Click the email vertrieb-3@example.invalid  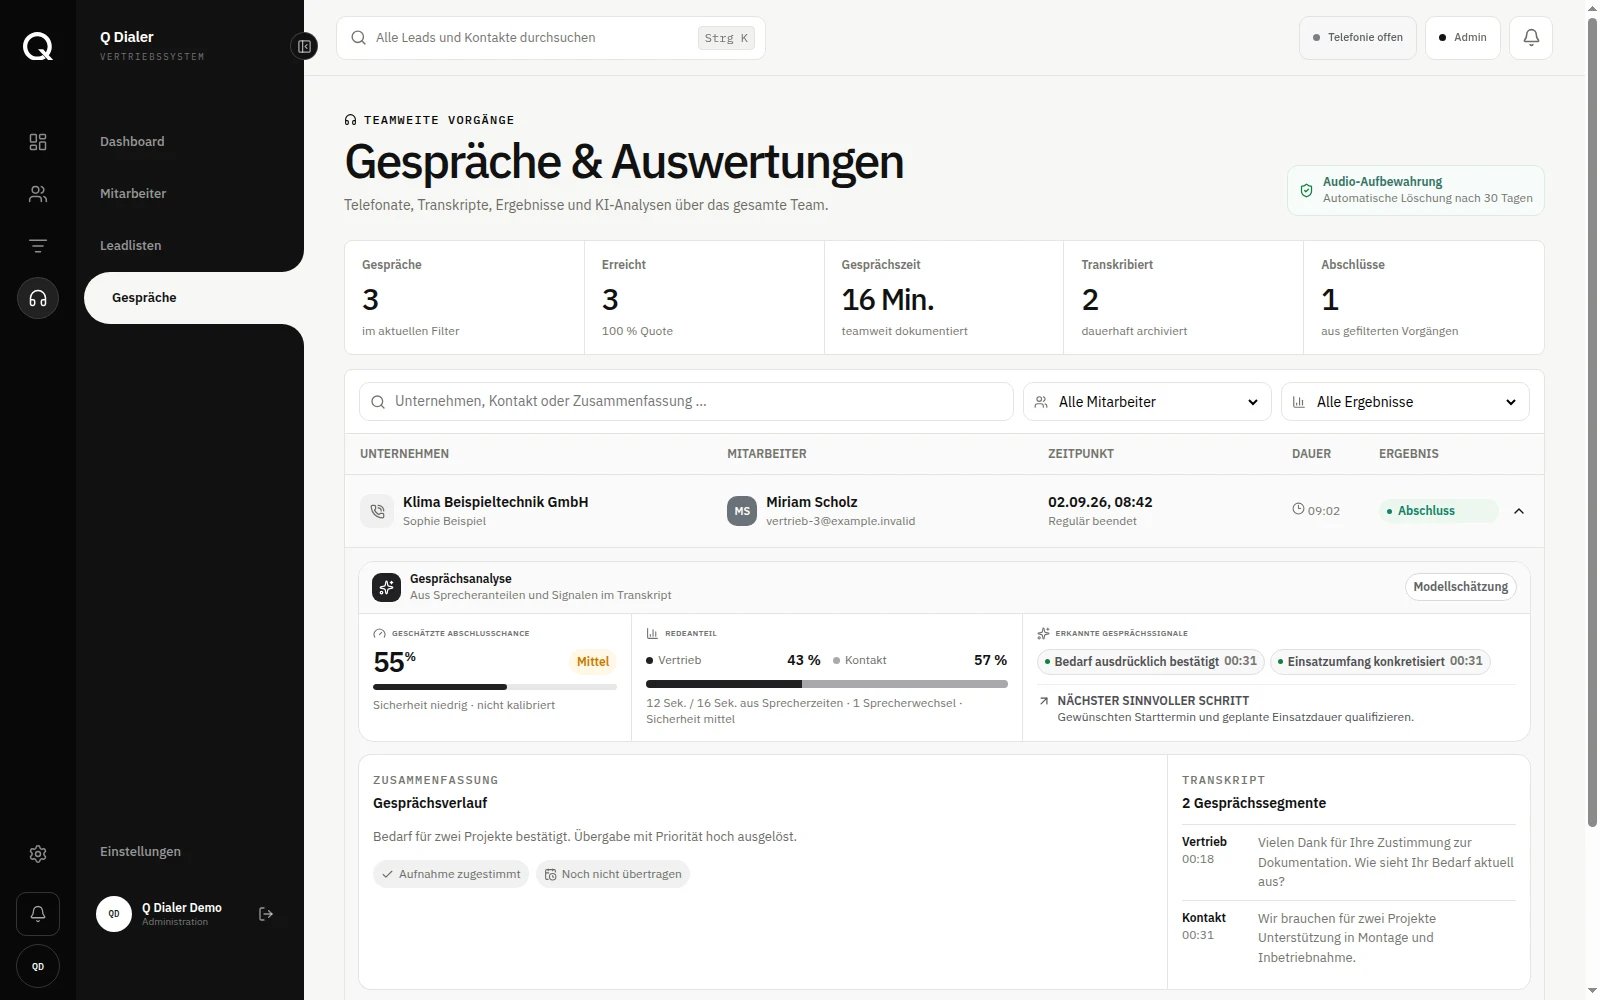(840, 521)
